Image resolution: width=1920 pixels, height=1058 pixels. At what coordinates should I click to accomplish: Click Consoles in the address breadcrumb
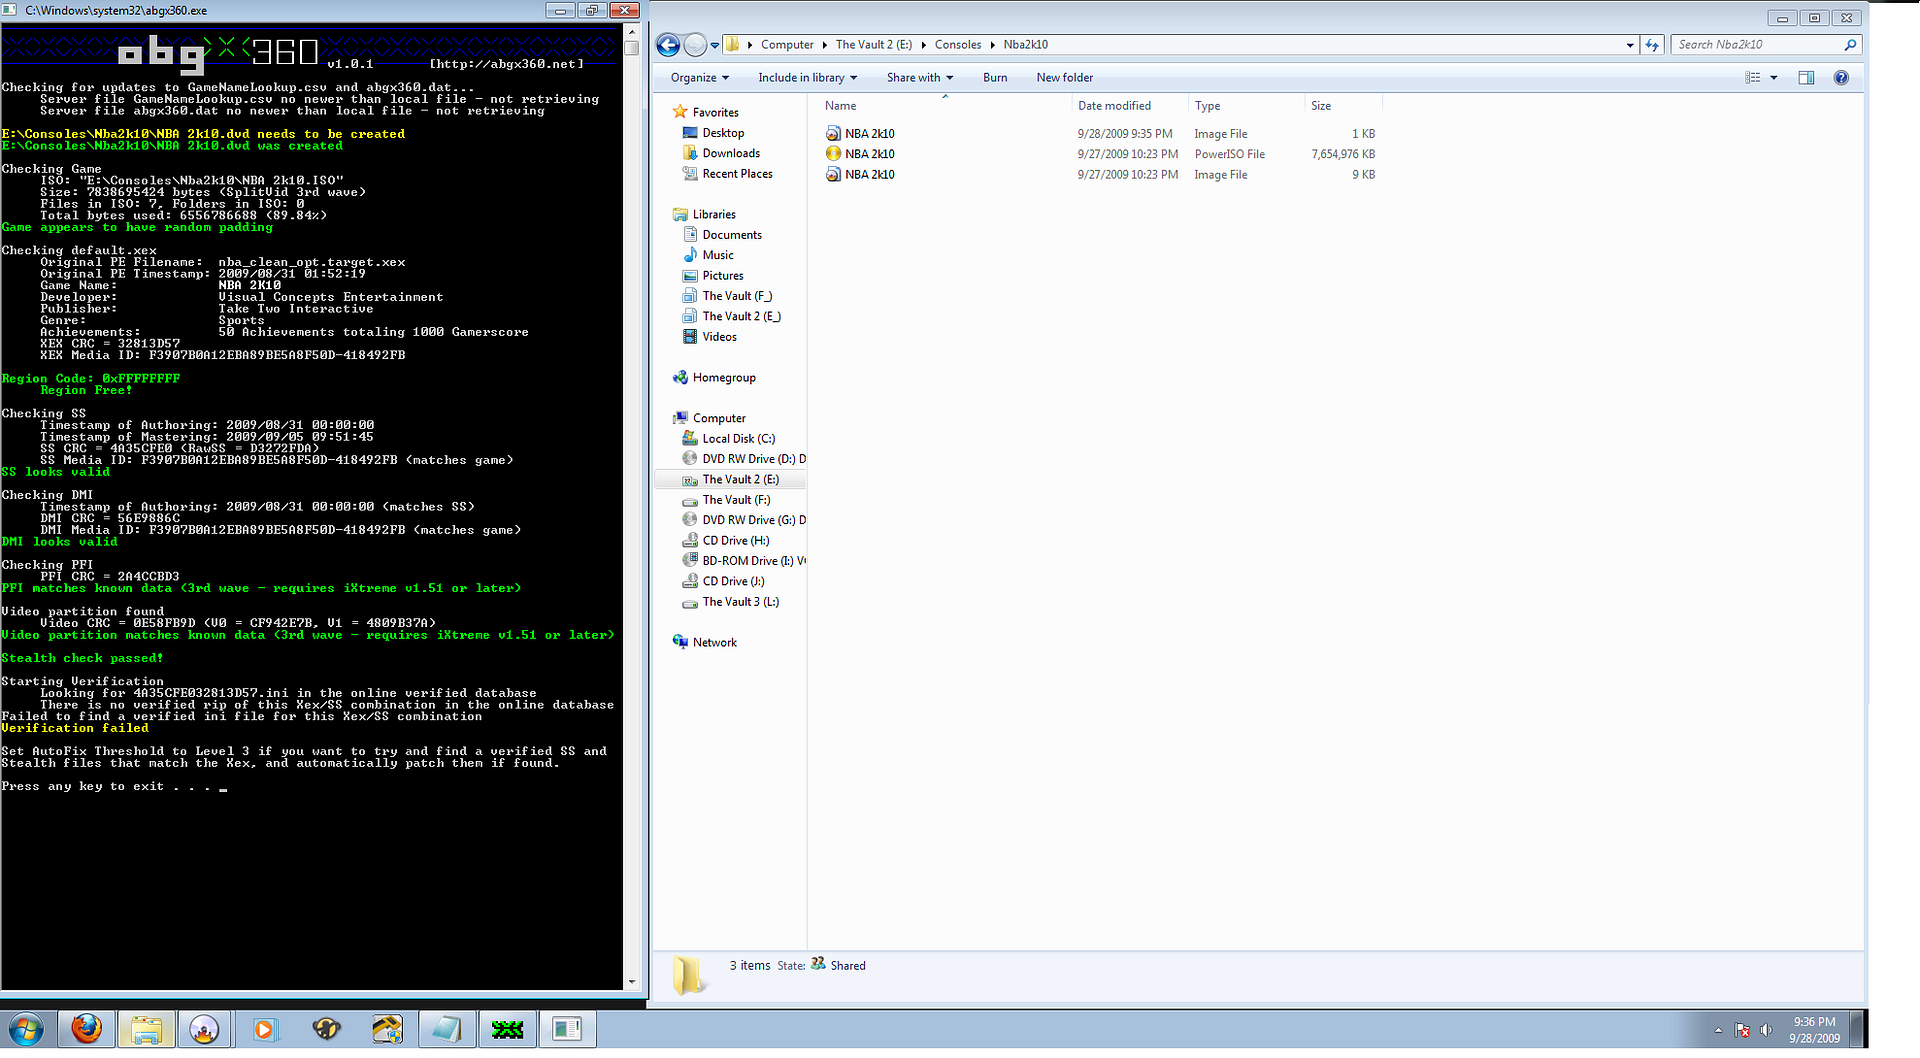[x=958, y=45]
